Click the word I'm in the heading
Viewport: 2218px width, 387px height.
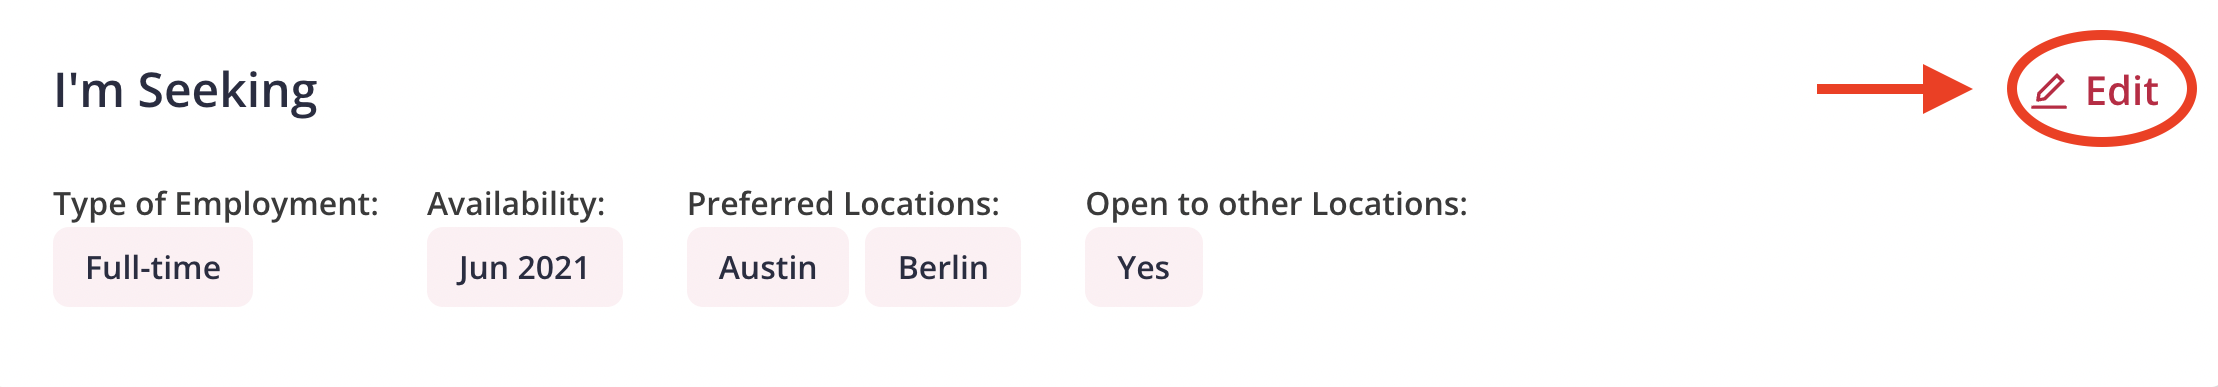coord(89,90)
